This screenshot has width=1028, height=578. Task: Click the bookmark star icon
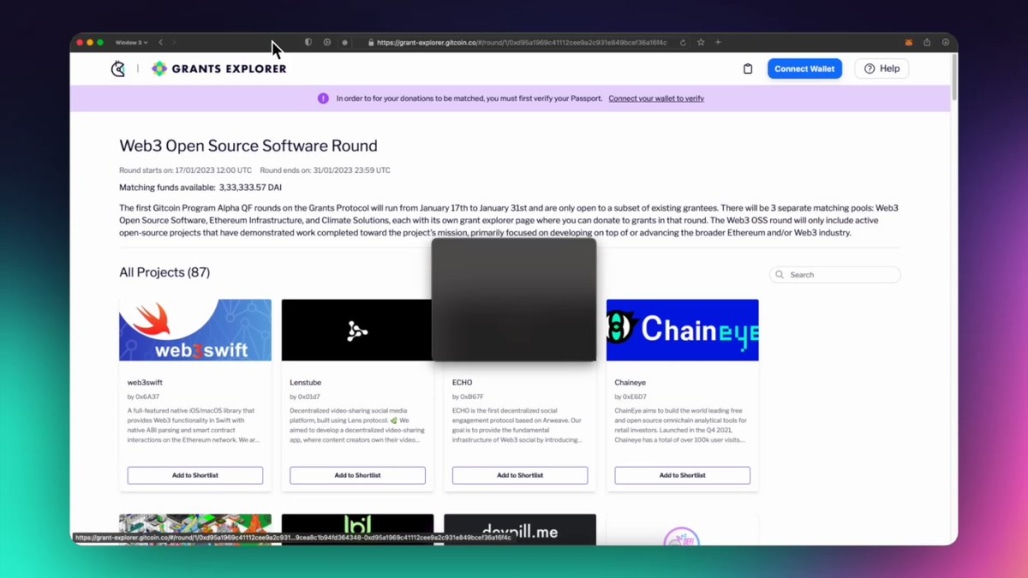[701, 43]
